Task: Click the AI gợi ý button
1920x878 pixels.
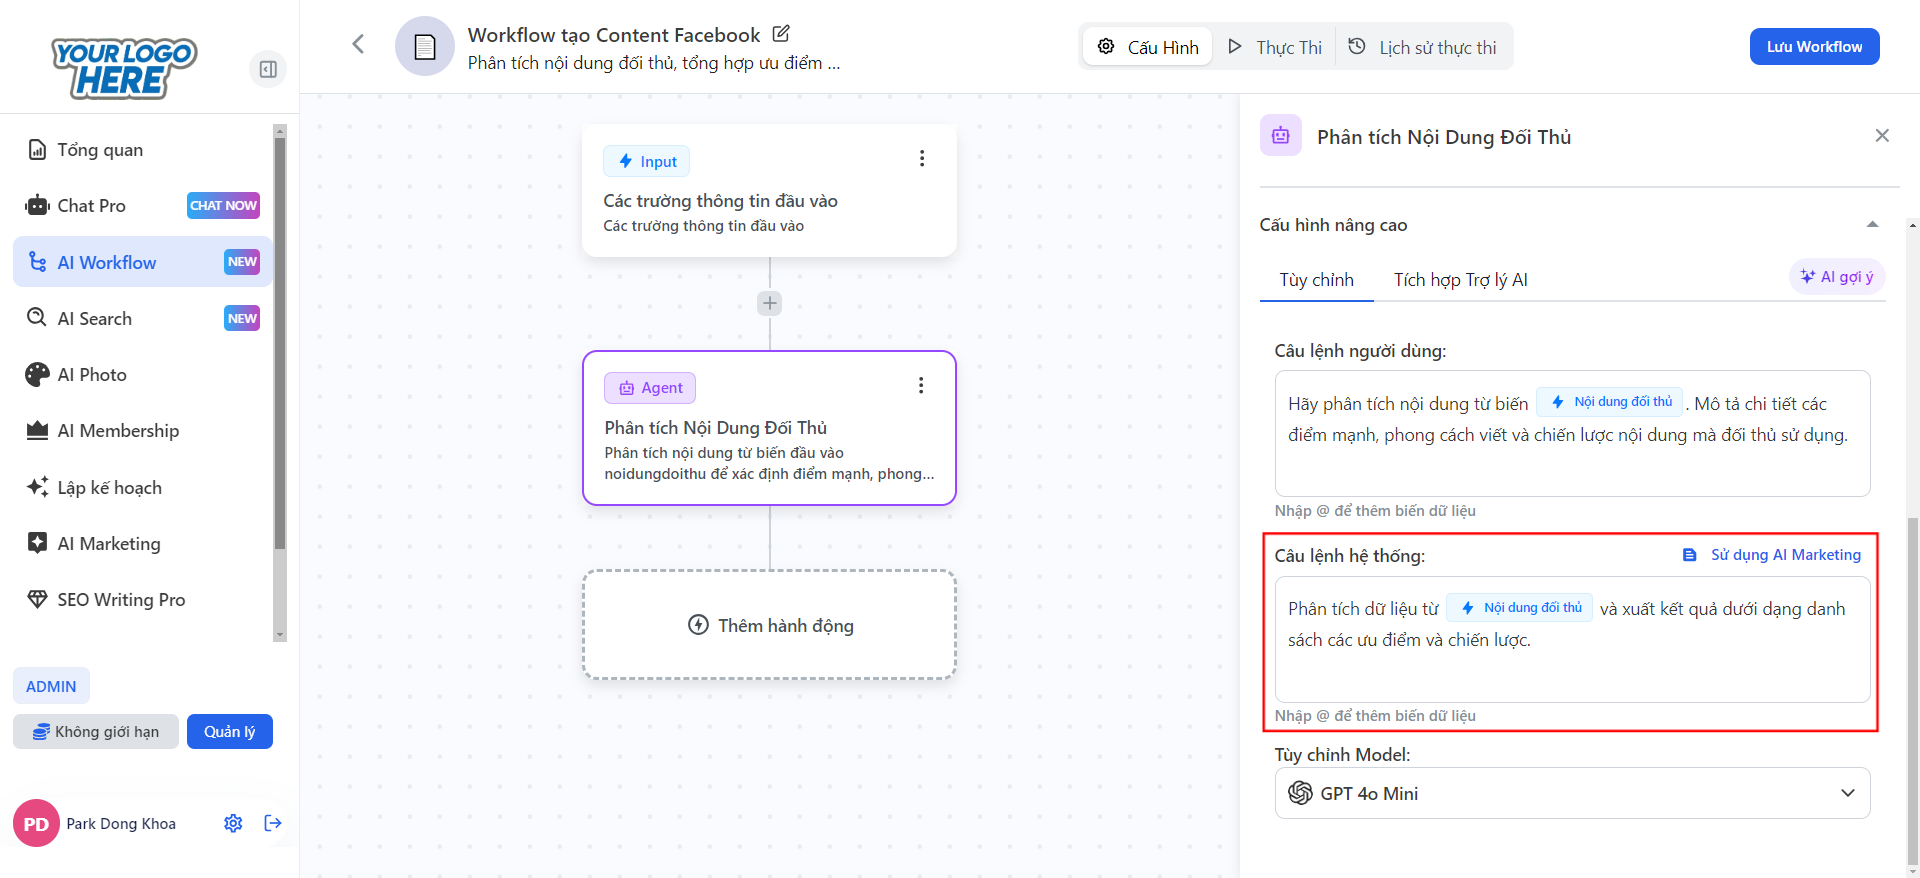Action: (x=1836, y=277)
